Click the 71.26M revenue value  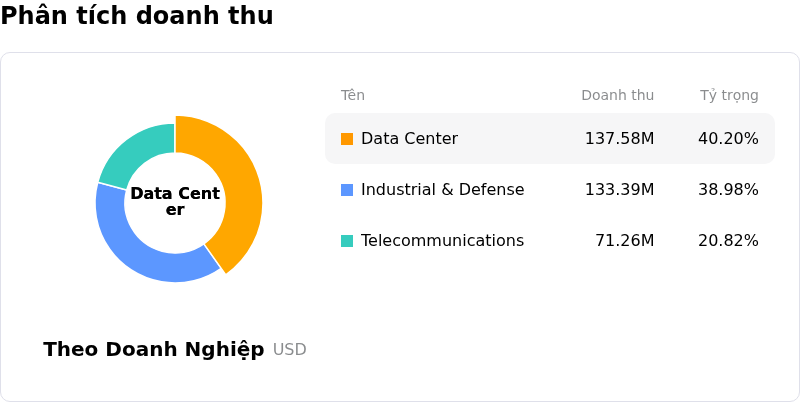point(624,241)
